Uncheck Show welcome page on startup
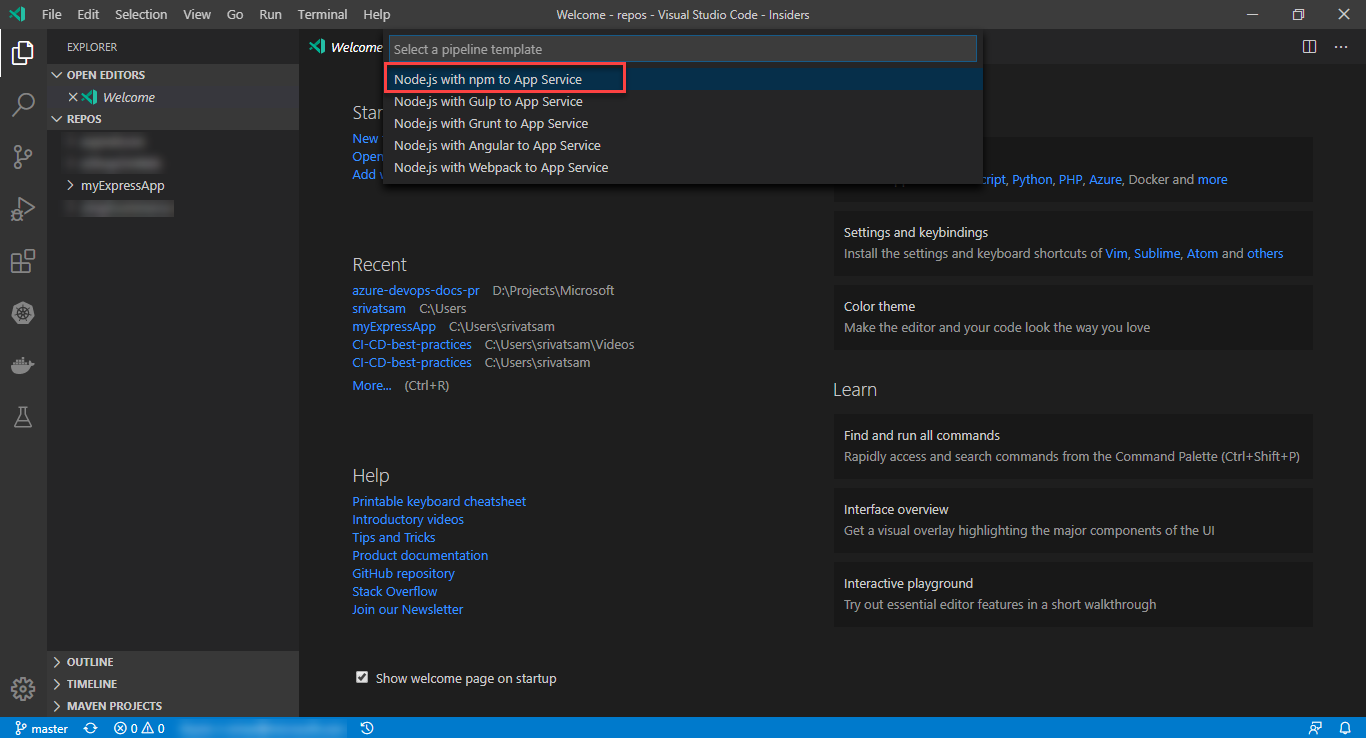Screen dimensions: 1366x738 [x=362, y=677]
